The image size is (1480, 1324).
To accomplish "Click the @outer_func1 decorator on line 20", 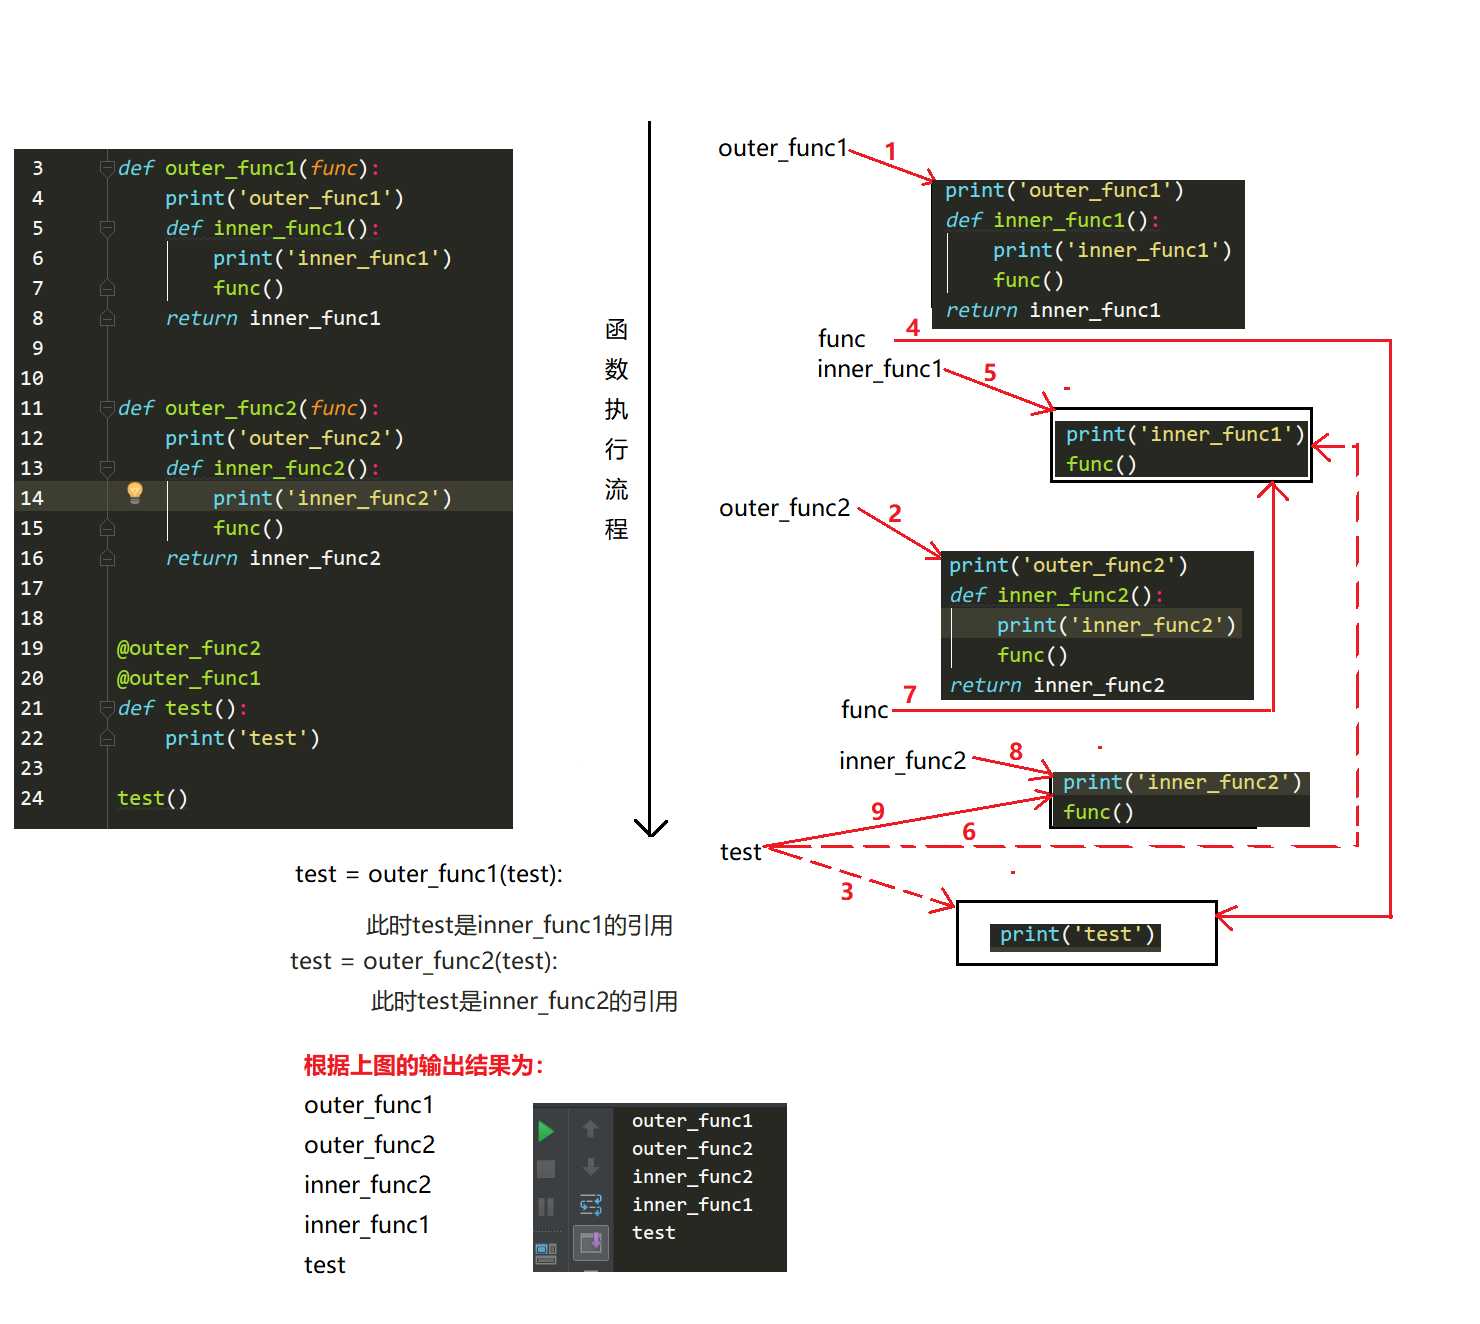I will point(189,679).
